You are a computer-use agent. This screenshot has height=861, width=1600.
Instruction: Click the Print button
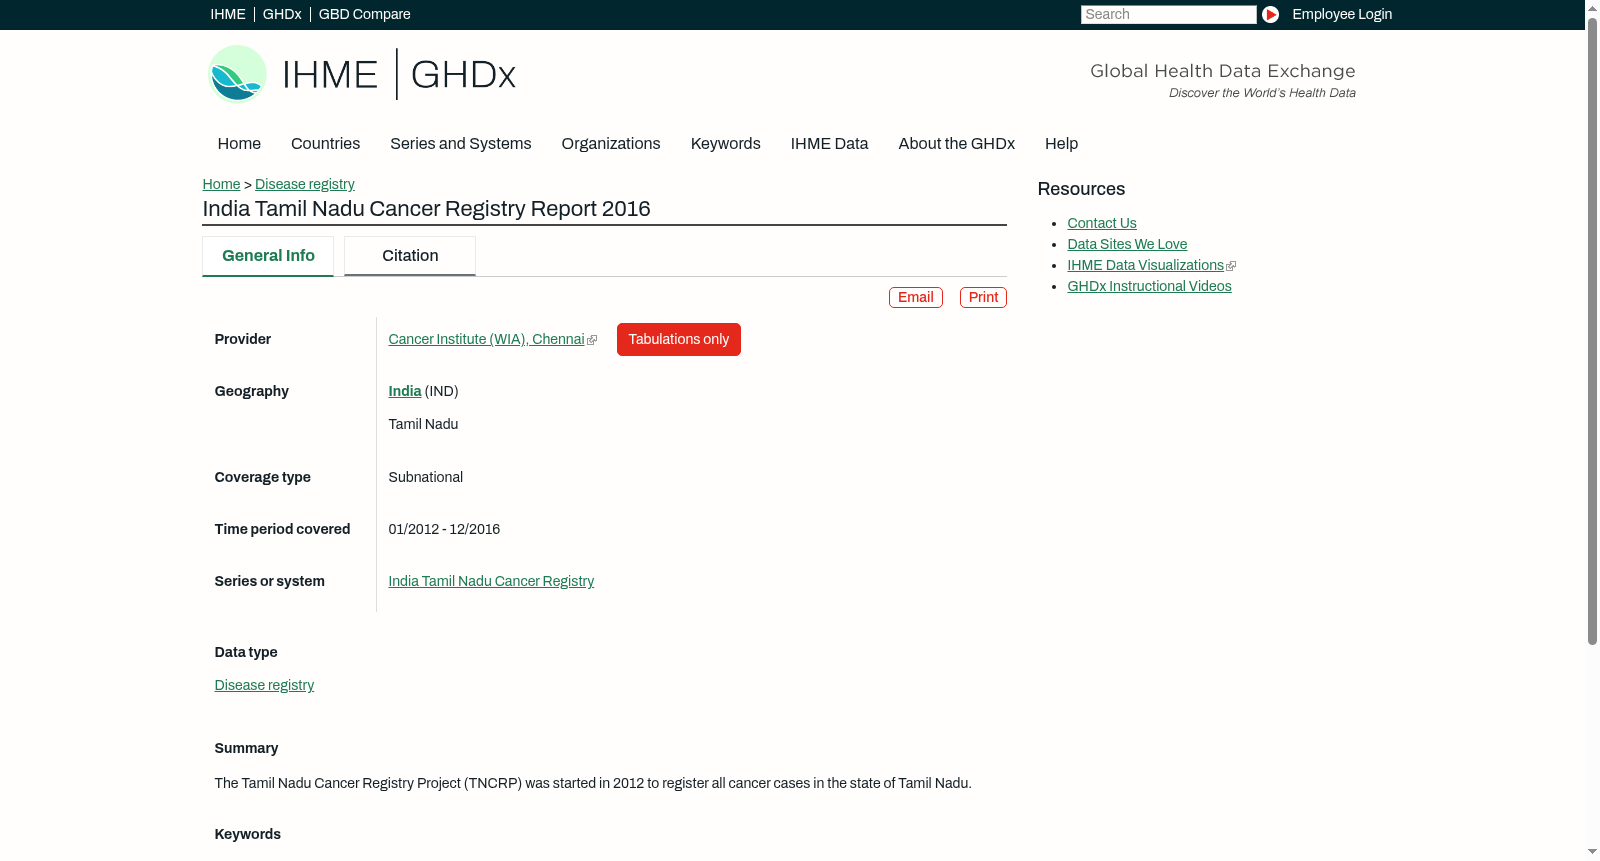[x=983, y=298]
